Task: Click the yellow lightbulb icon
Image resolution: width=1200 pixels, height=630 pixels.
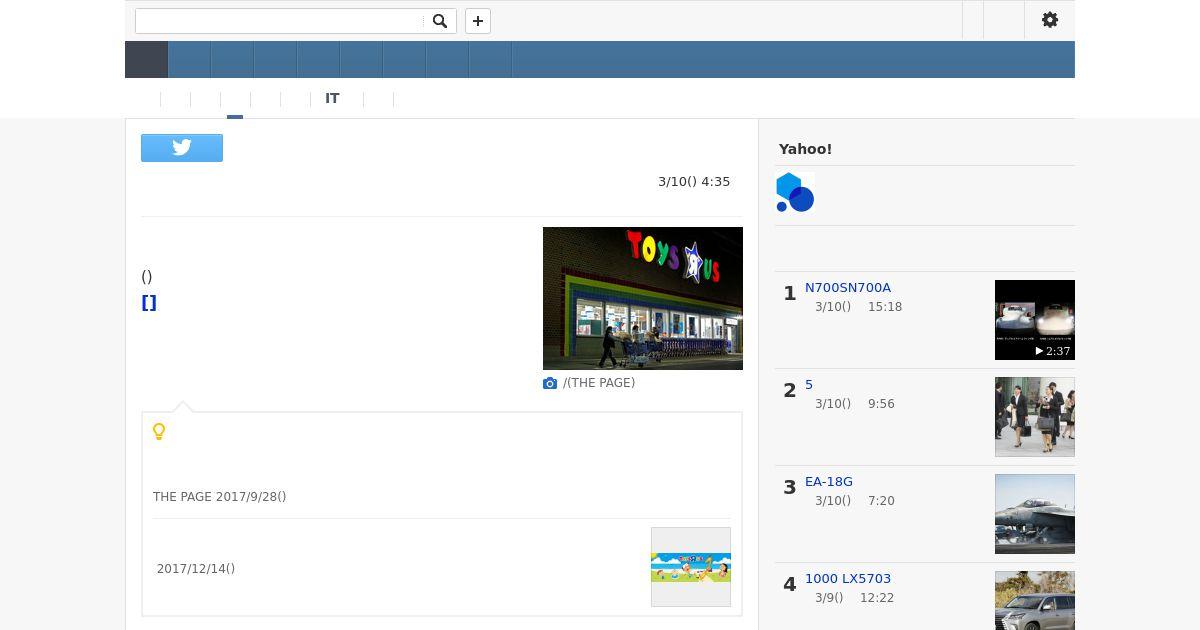Action: click(159, 432)
